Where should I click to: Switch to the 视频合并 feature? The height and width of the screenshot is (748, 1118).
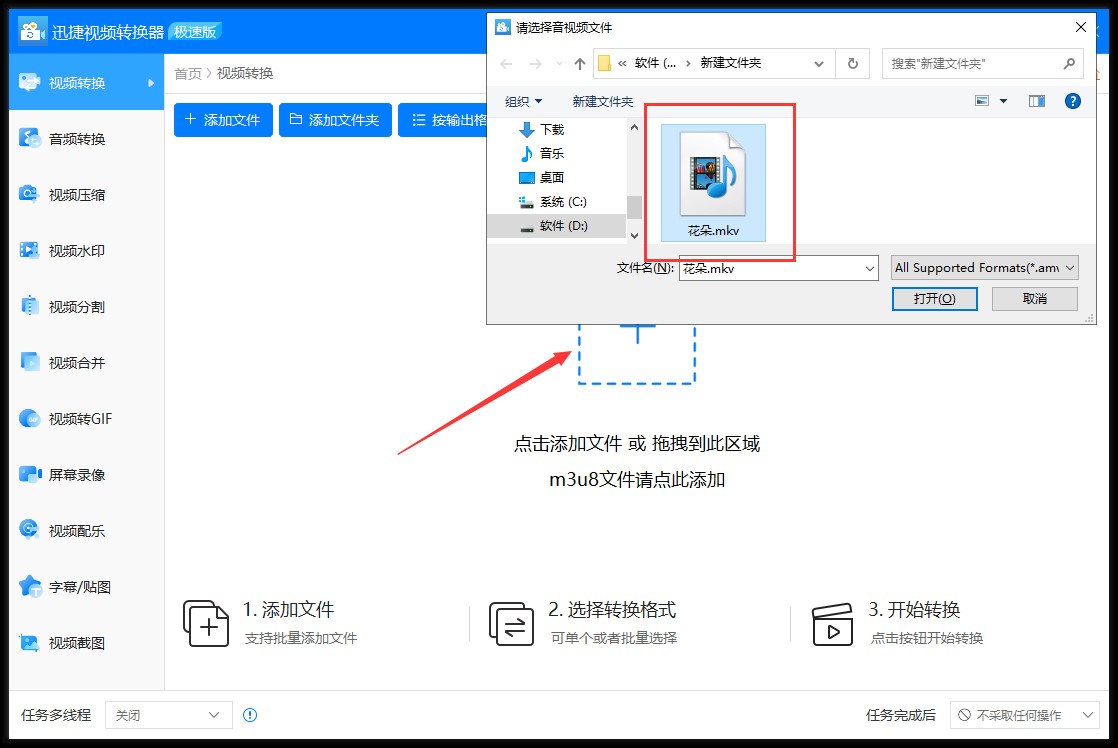(80, 361)
